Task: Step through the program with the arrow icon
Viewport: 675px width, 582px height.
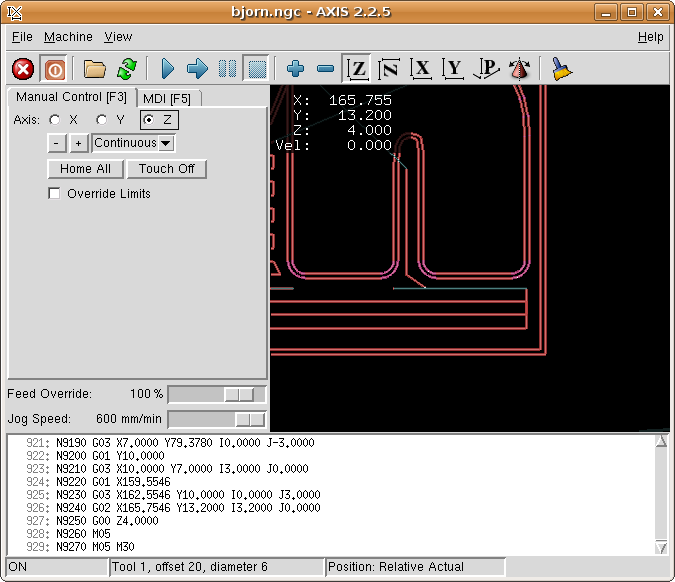Action: coord(197,69)
